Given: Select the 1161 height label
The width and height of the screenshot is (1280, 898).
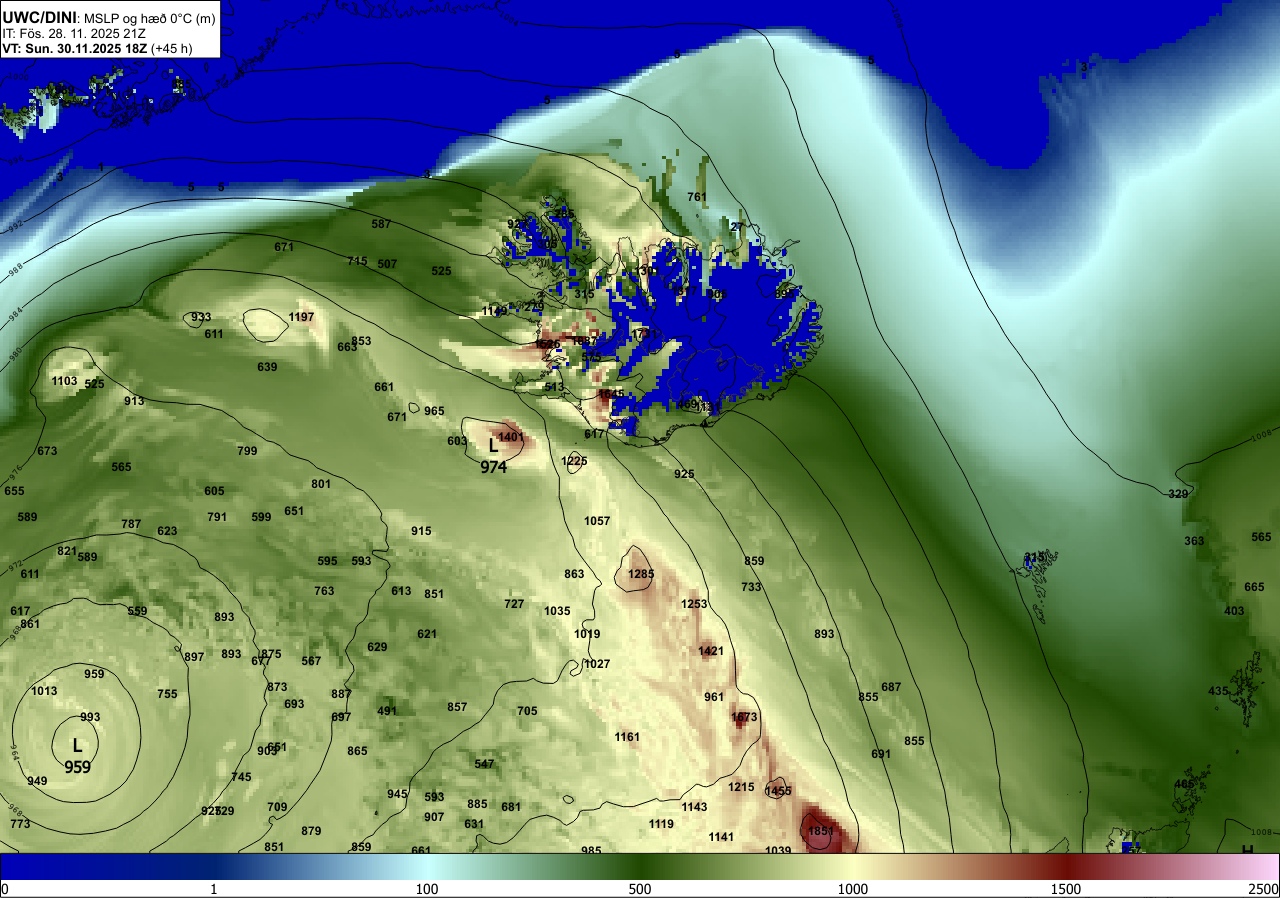Looking at the screenshot, I should (x=627, y=737).
